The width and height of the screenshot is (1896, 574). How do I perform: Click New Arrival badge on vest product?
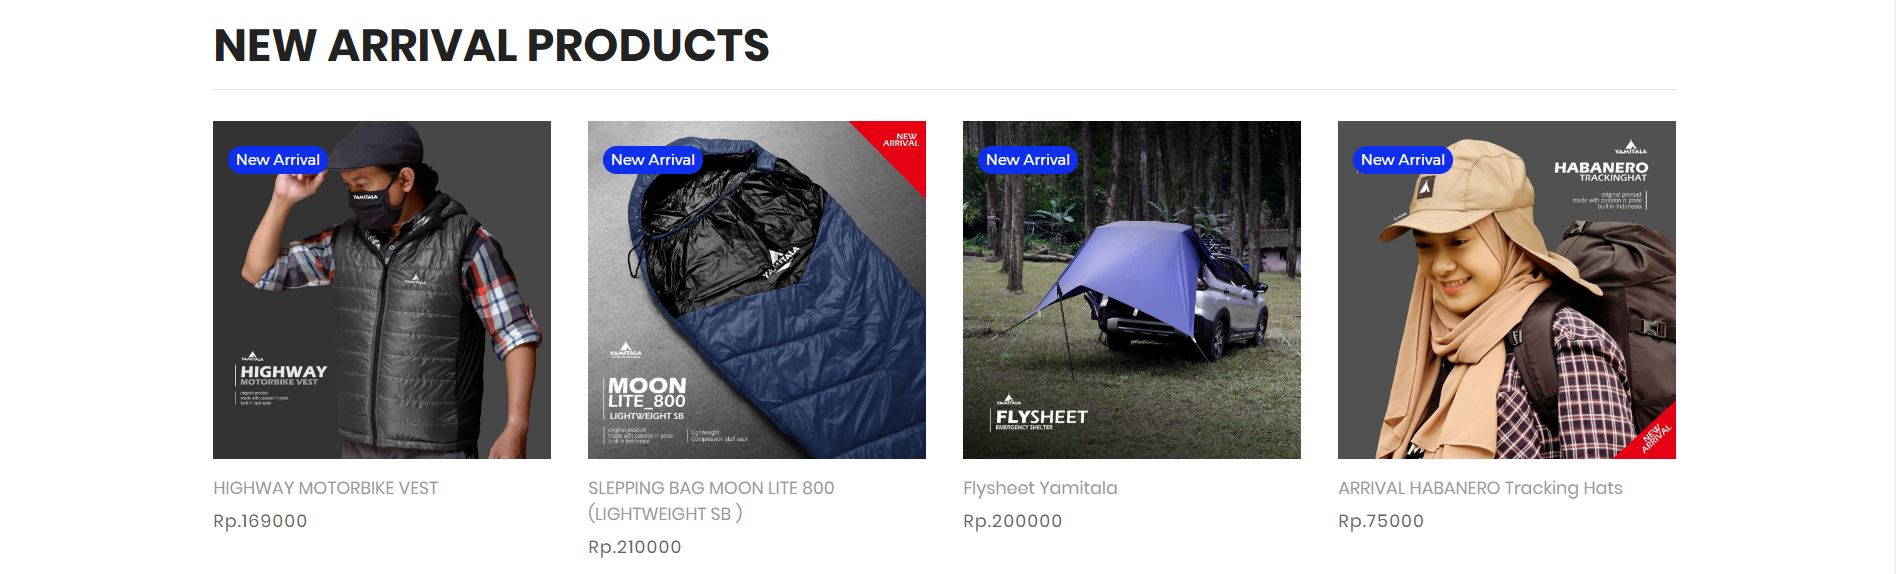pyautogui.click(x=278, y=160)
